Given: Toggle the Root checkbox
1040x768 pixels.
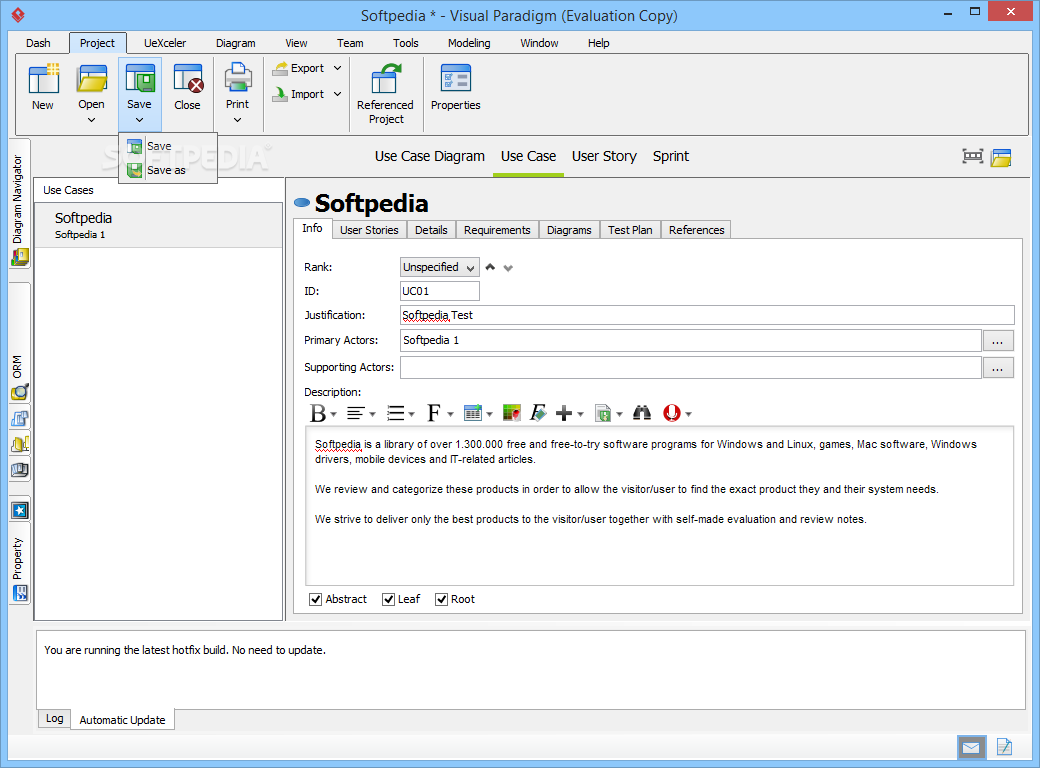Looking at the screenshot, I should click(x=442, y=600).
